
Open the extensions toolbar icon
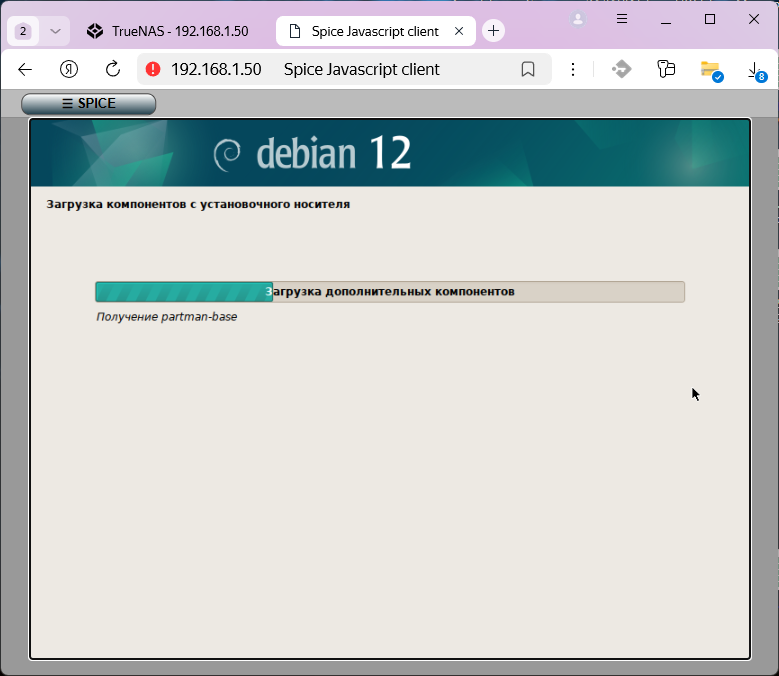click(666, 69)
